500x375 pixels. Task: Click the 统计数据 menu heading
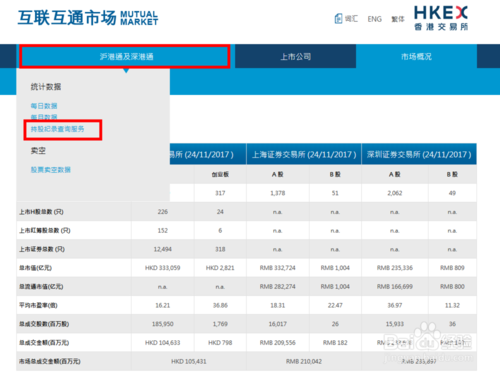click(46, 87)
